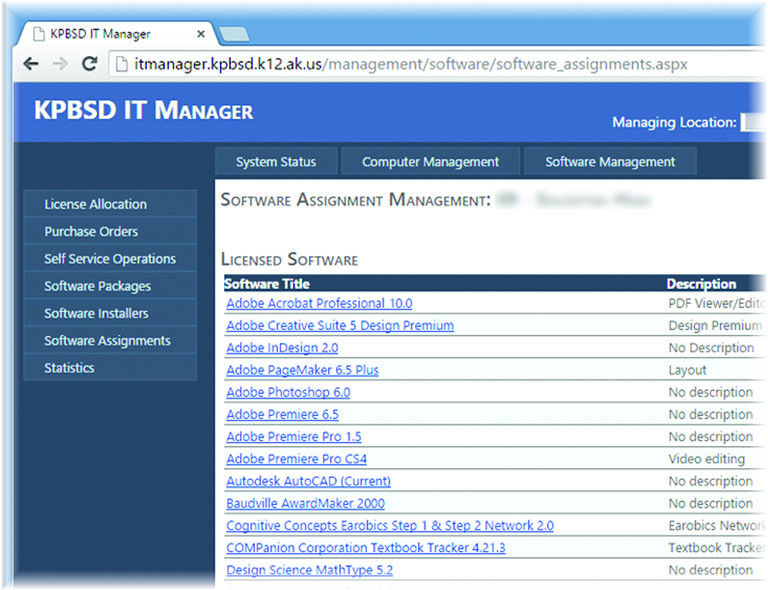Screen dimensions: 768x590
Task: Click the Software Title column header
Action: point(266,284)
